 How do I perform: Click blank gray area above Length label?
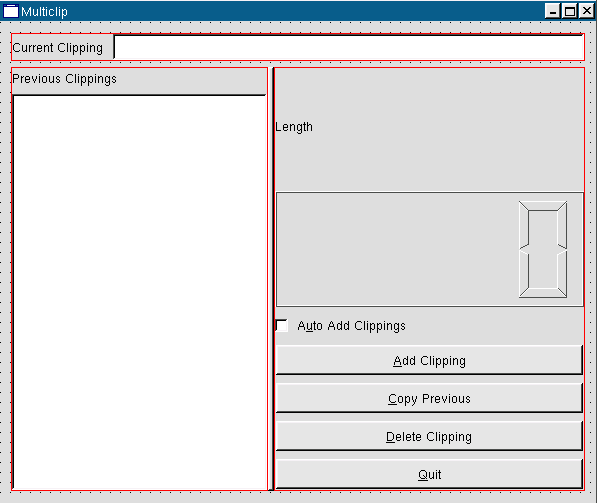(429, 93)
